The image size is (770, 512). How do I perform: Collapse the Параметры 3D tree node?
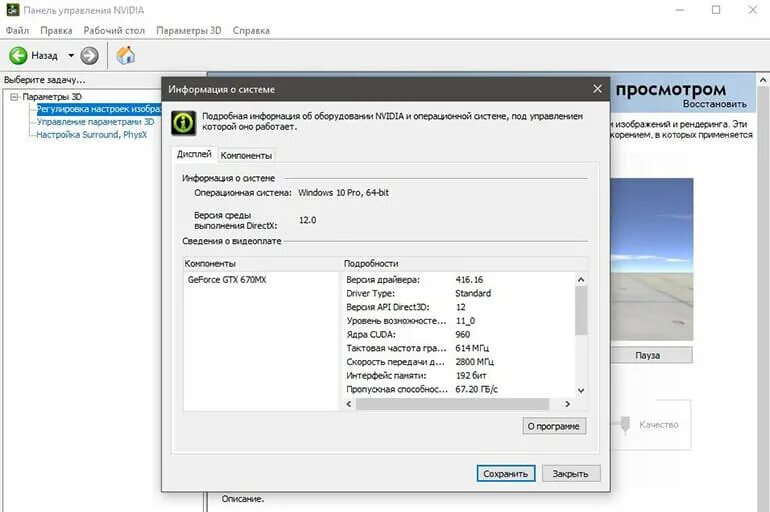click(x=14, y=97)
